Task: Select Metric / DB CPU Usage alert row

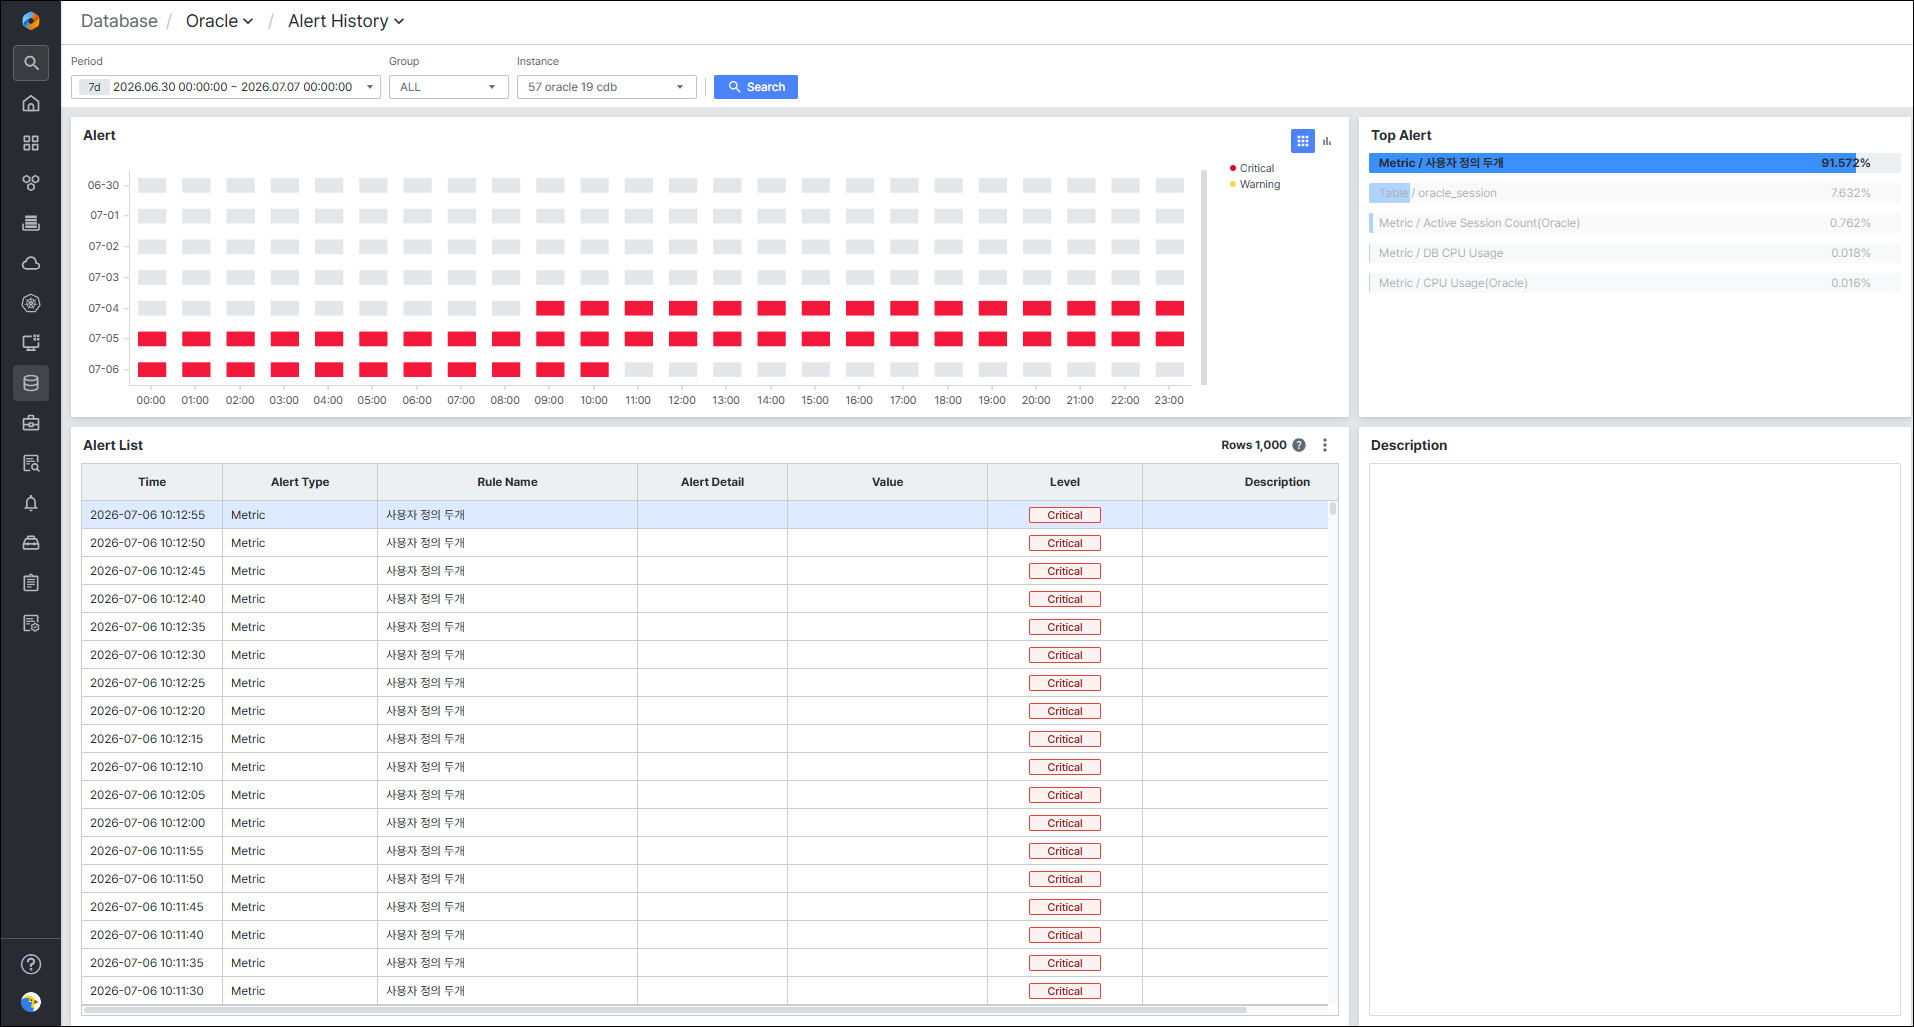Action: 1634,253
